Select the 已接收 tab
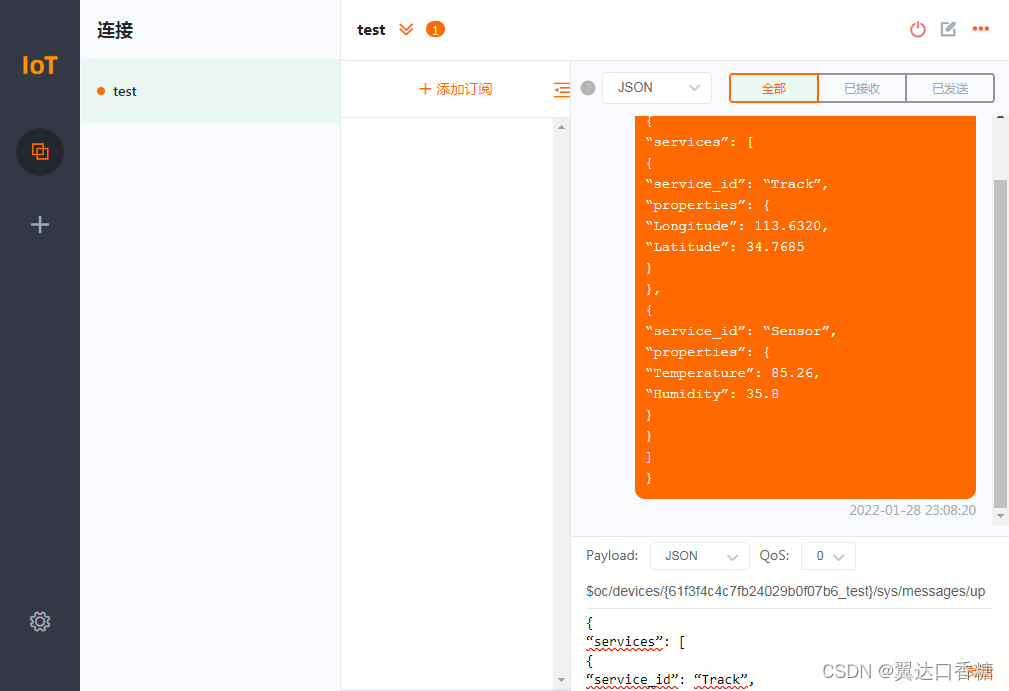 coord(862,88)
